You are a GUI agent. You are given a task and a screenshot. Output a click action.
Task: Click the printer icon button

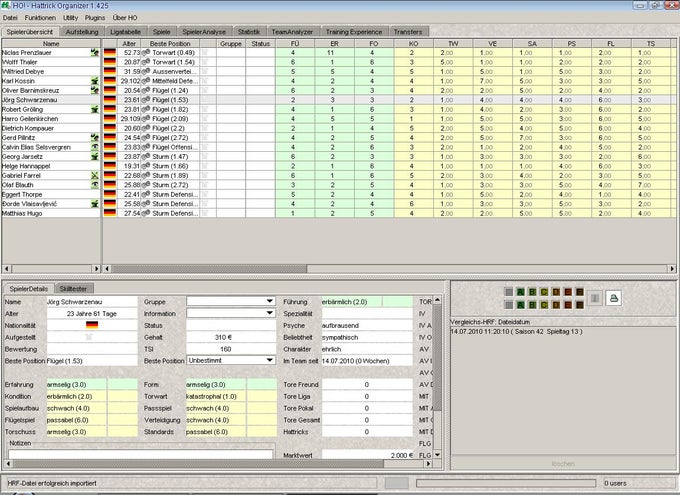(x=613, y=298)
